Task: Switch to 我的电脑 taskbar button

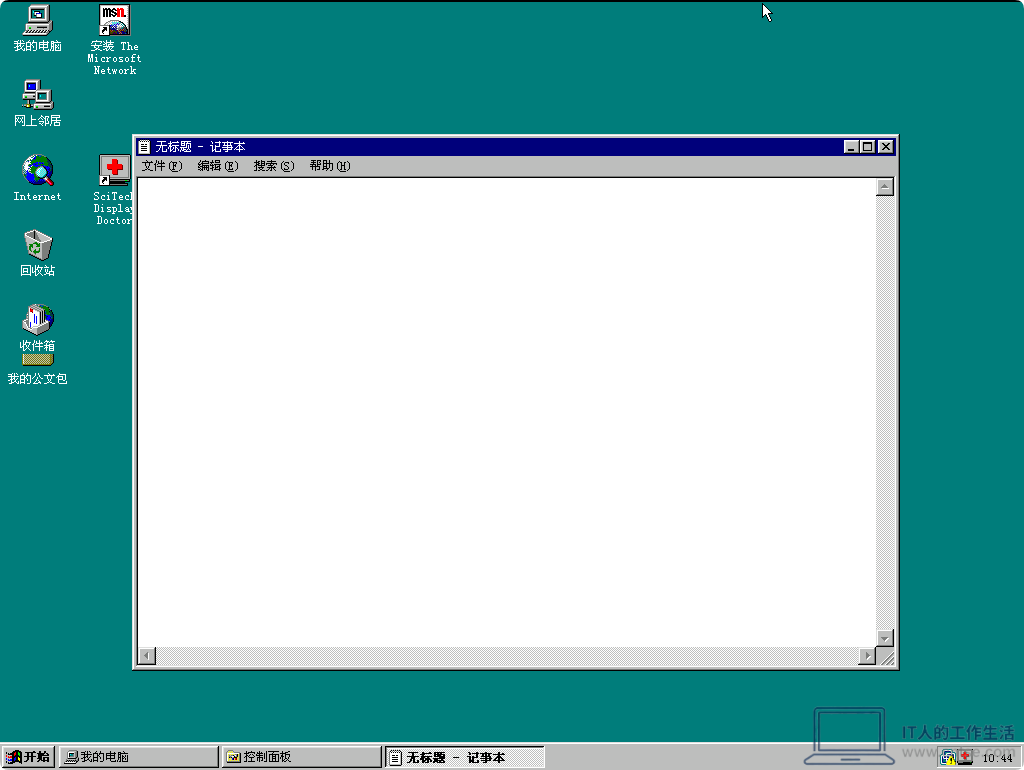Action: 138,757
